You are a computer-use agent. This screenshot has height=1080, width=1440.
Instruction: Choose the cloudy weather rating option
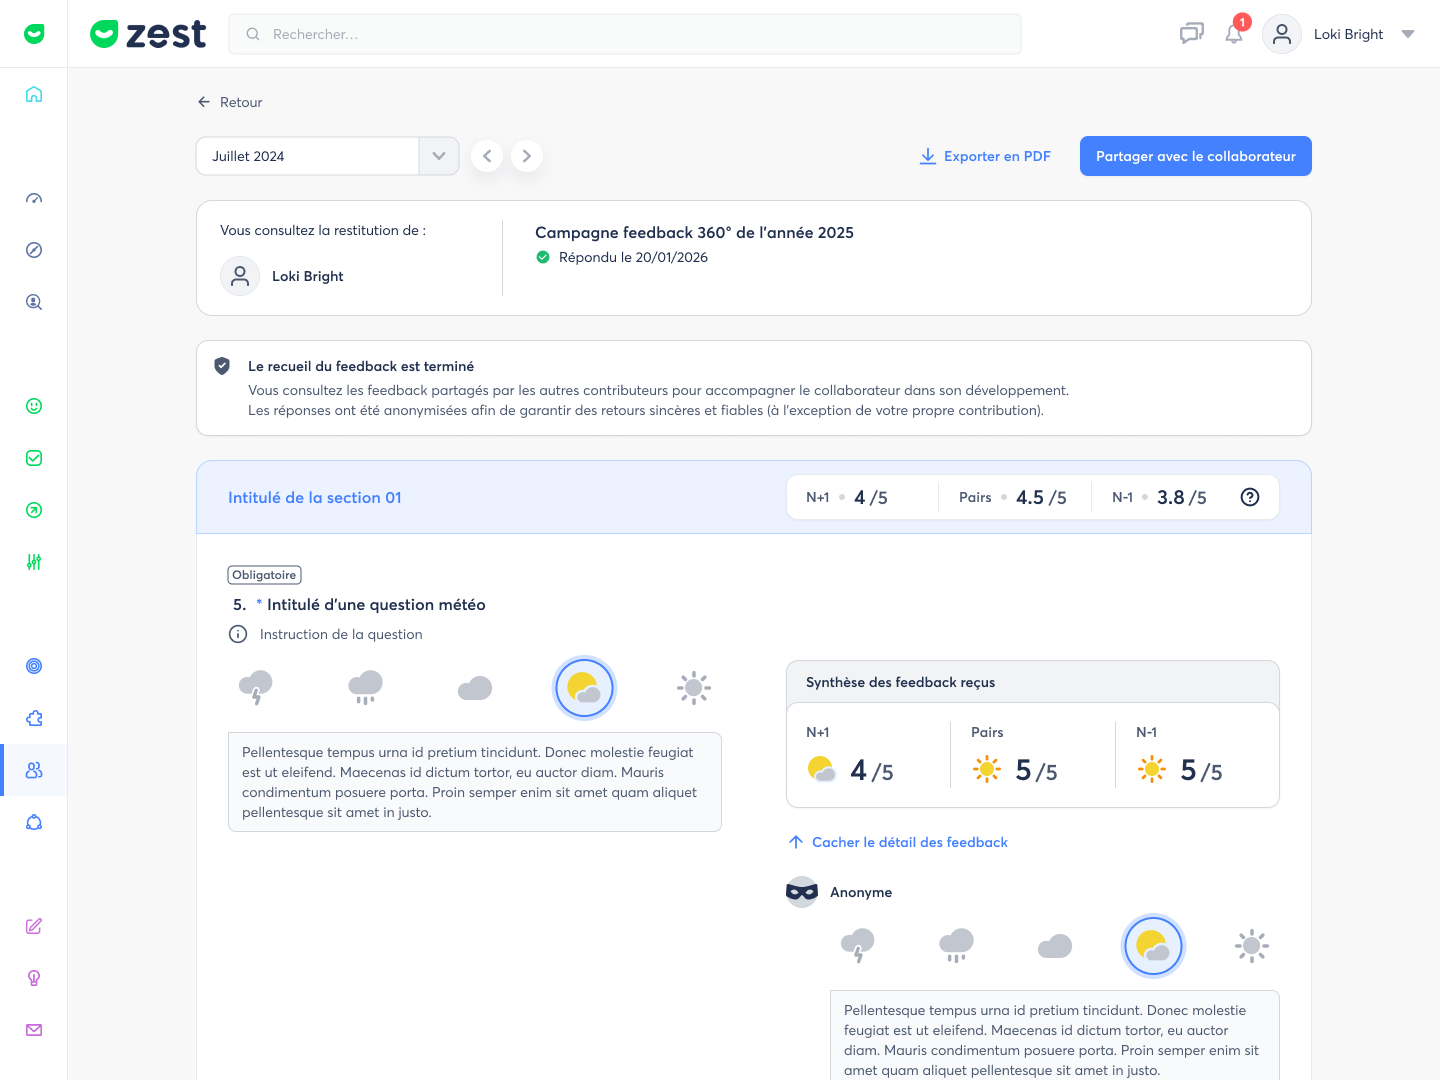475,687
